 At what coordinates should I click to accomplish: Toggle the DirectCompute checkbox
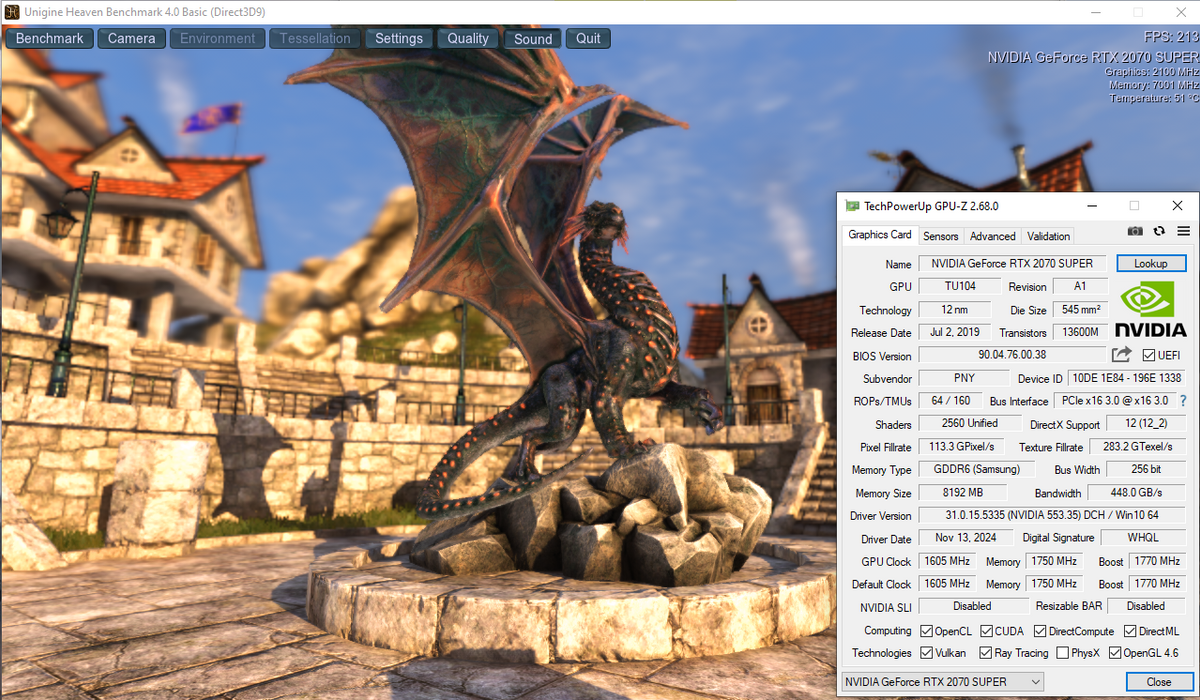pyautogui.click(x=1040, y=631)
